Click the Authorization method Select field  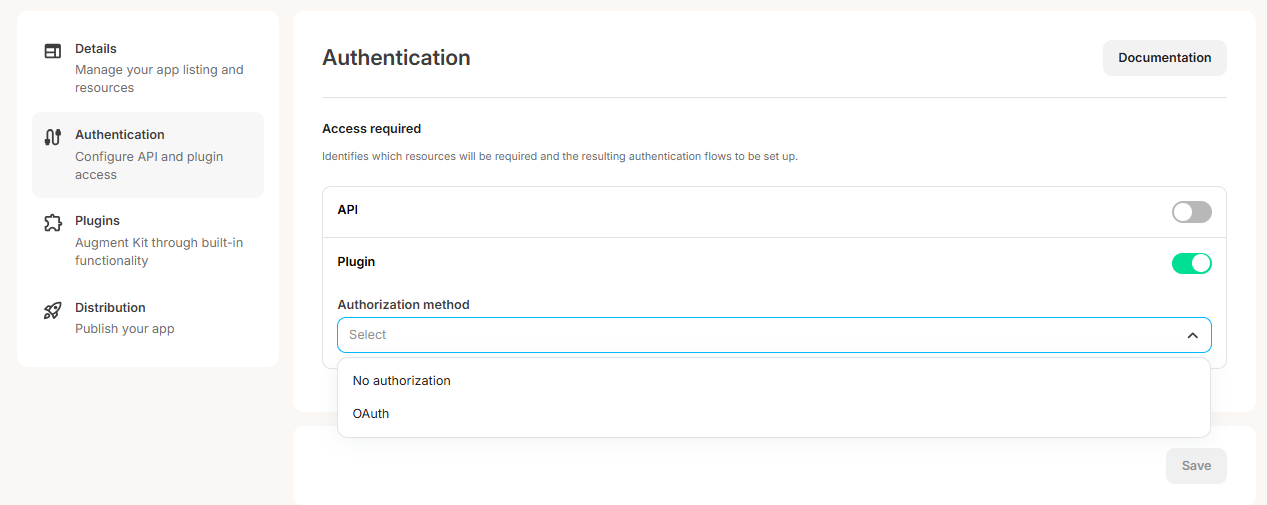click(x=774, y=335)
